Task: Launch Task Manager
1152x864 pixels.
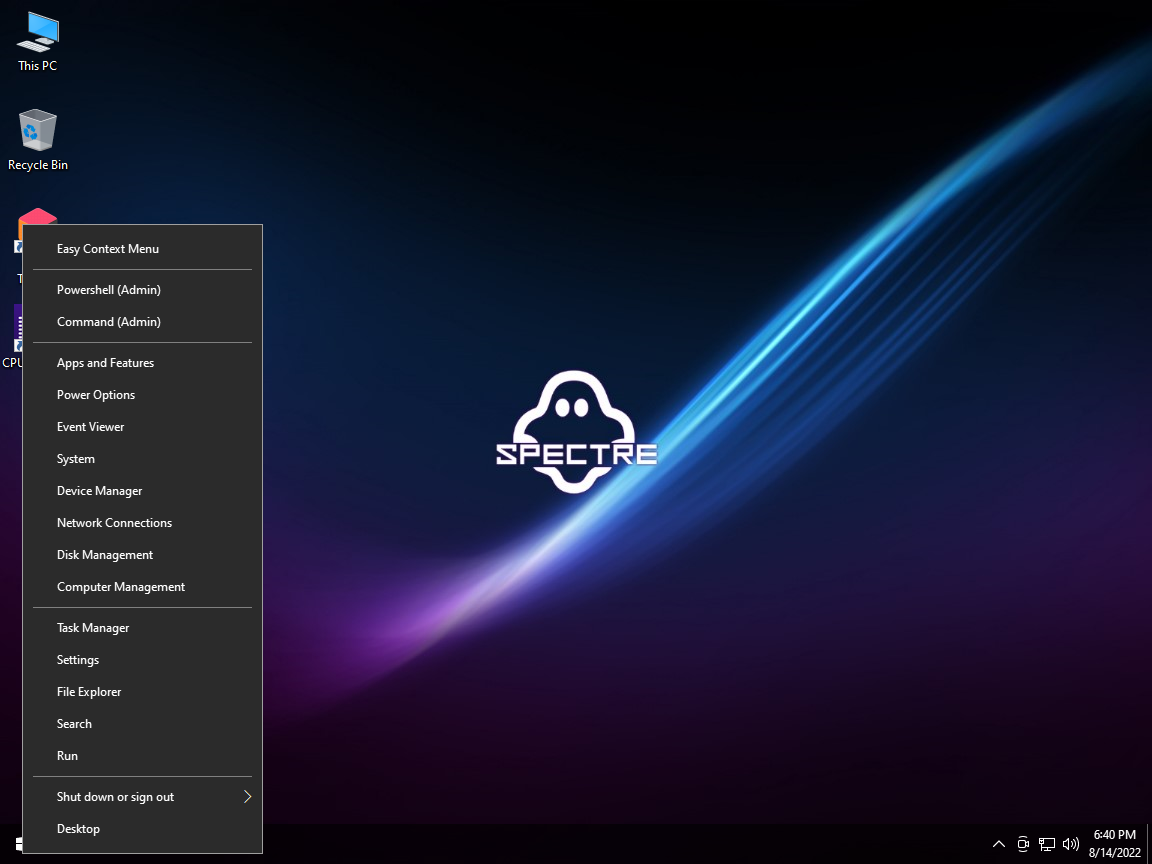Action: click(x=143, y=628)
